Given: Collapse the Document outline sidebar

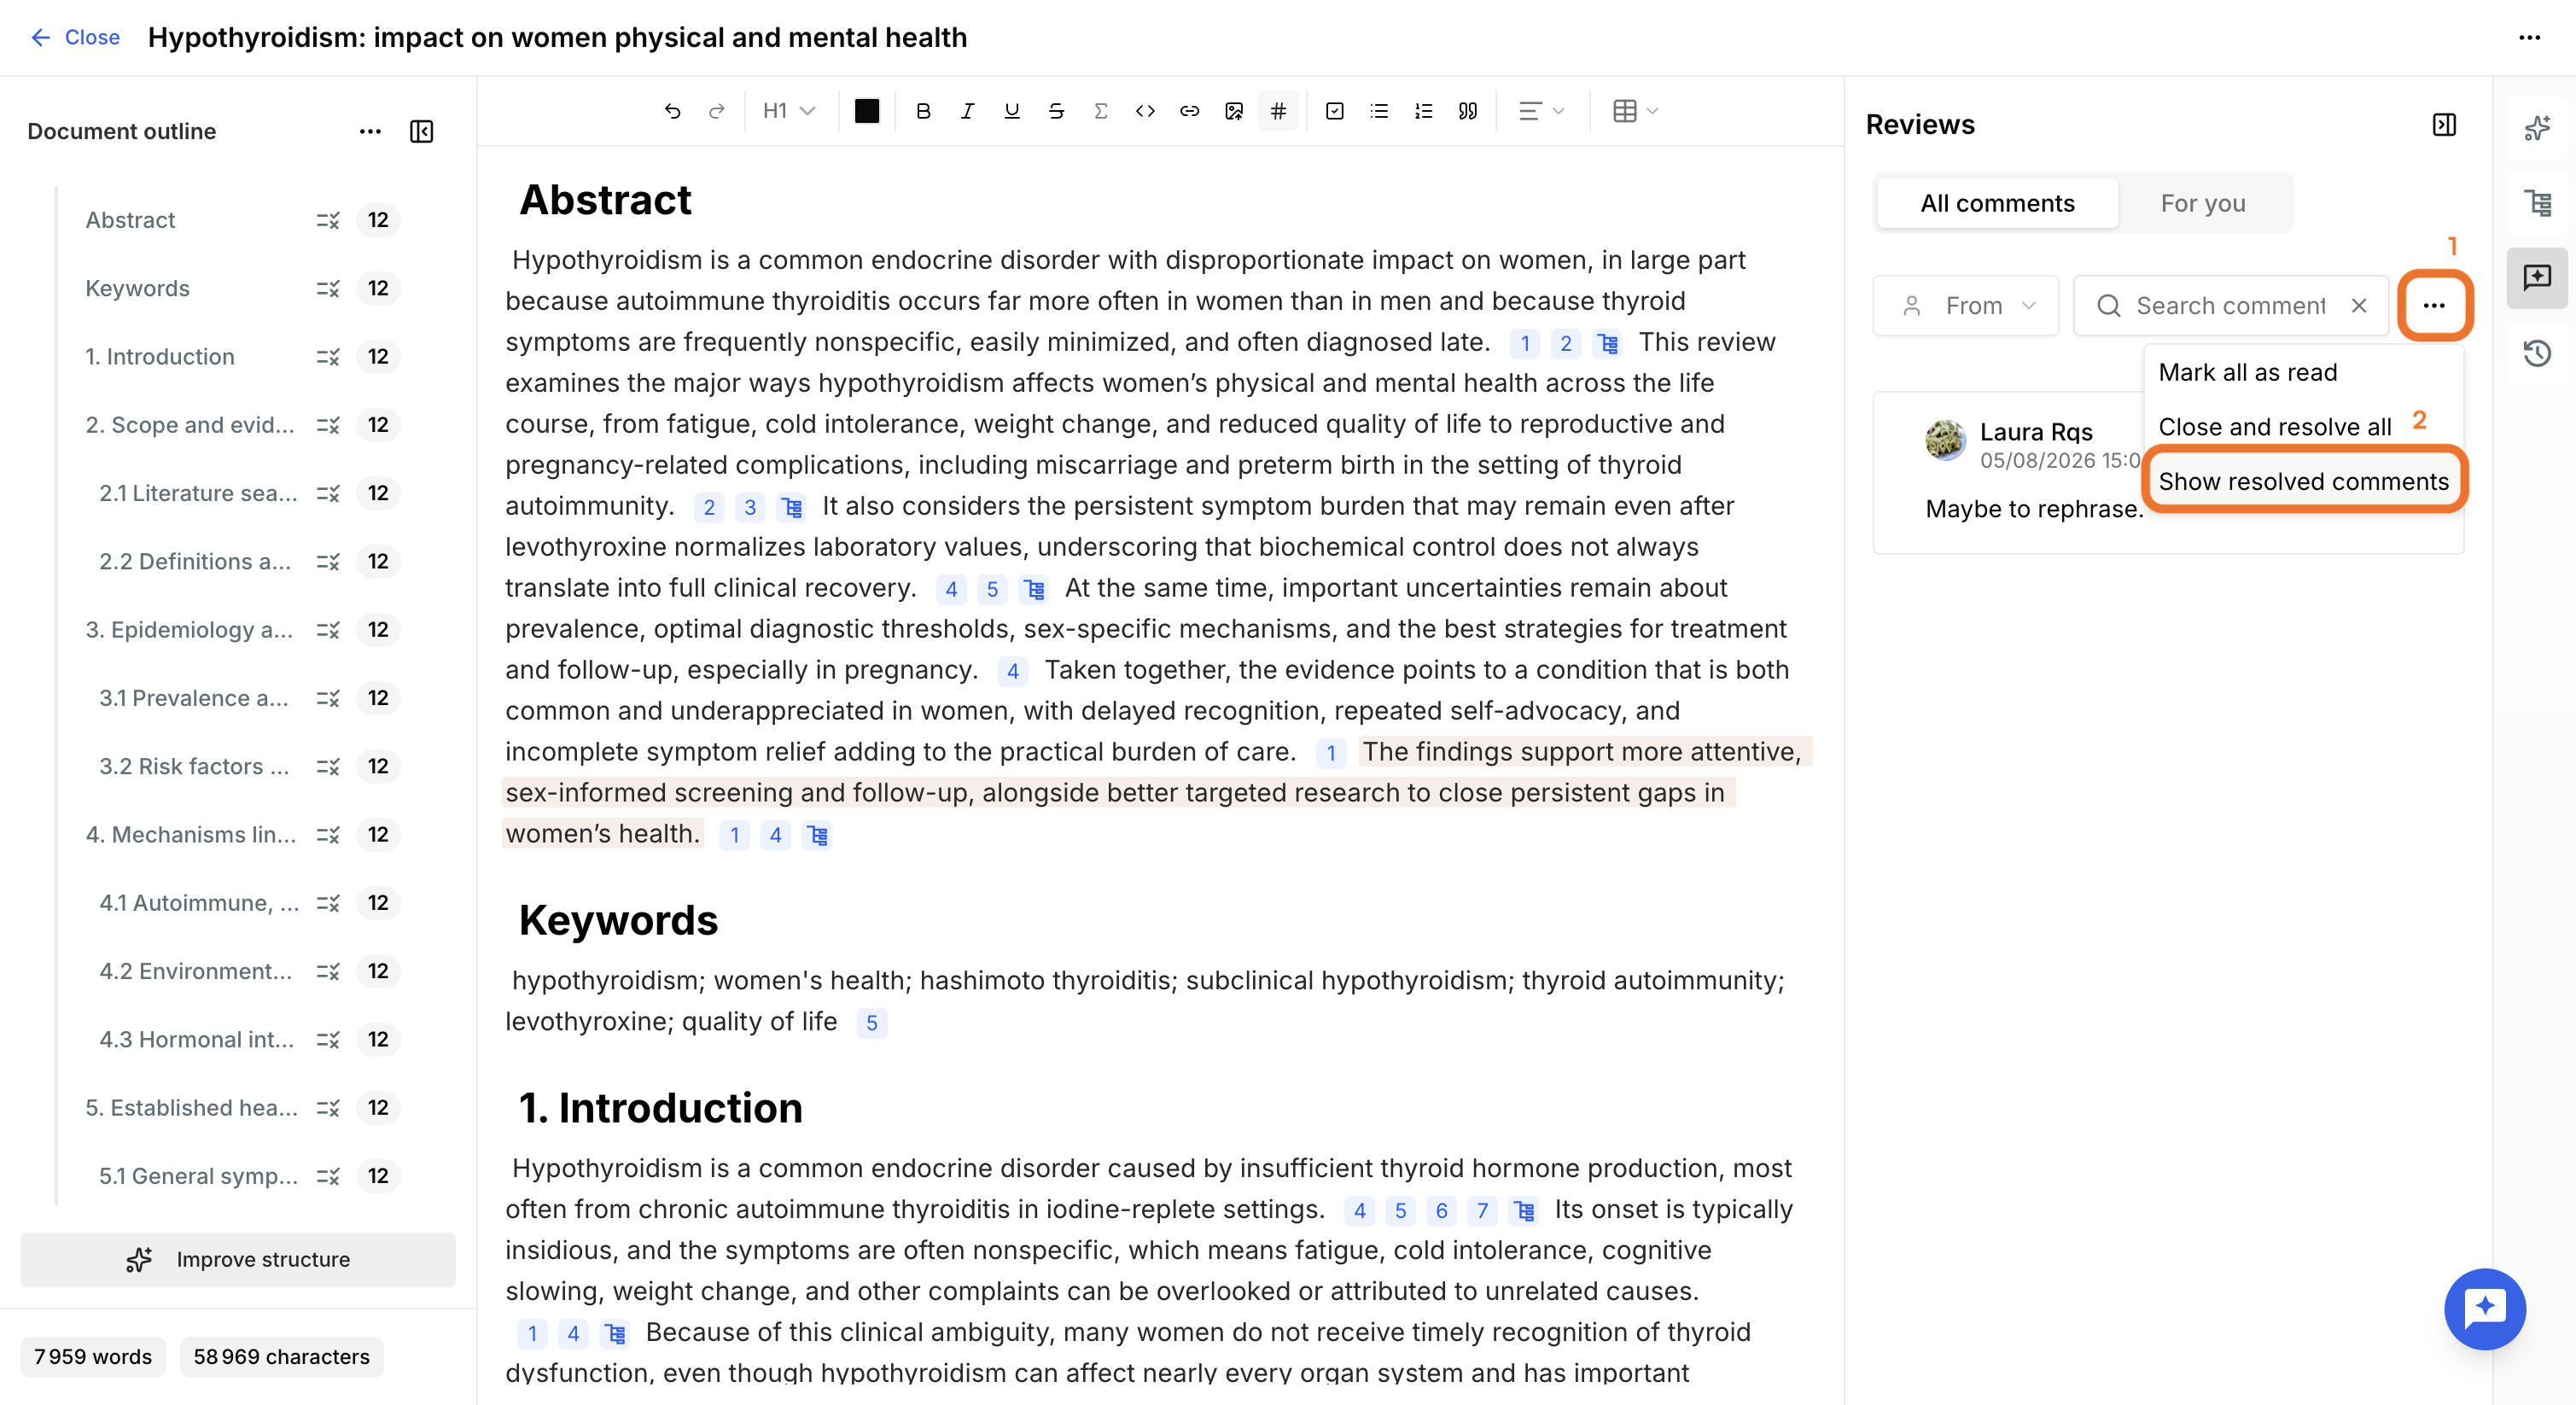Looking at the screenshot, I should click(x=422, y=132).
